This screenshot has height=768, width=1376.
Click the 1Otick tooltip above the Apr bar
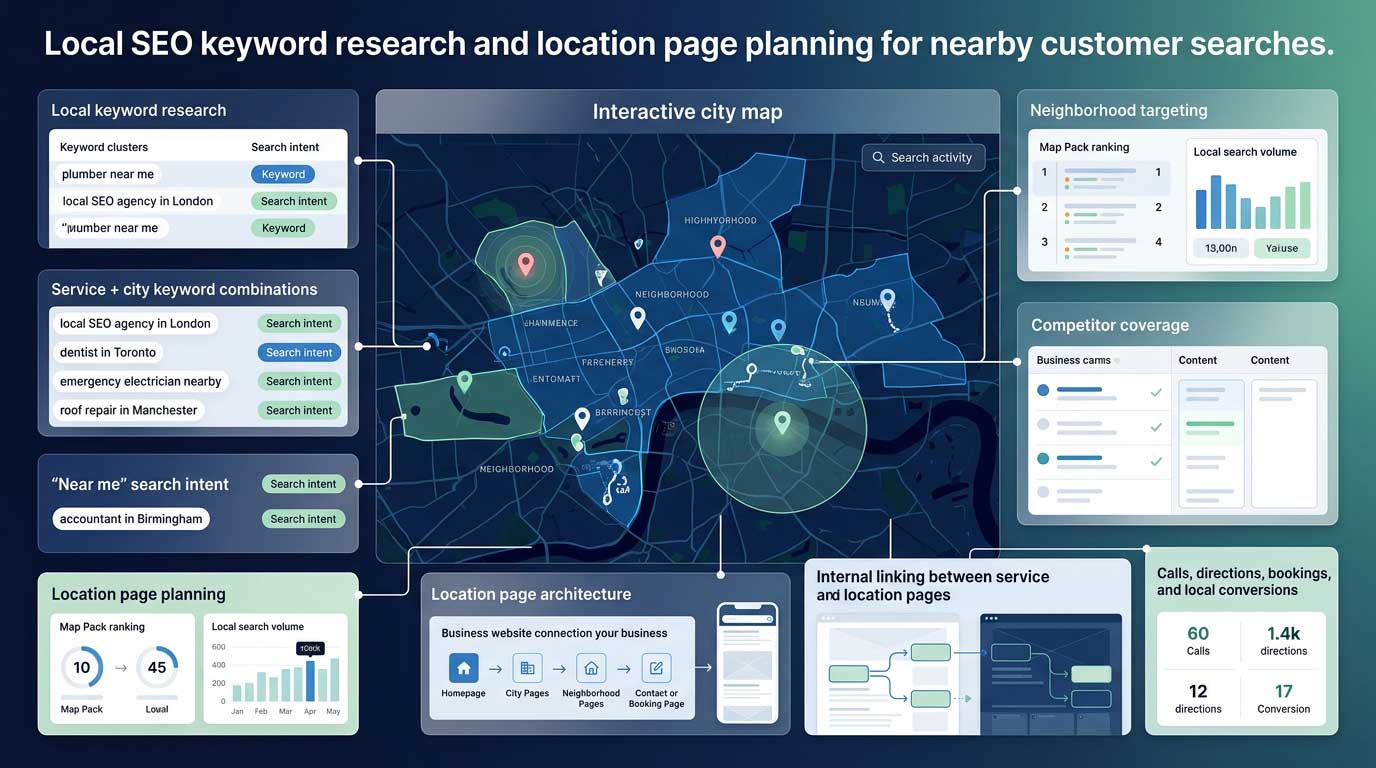310,649
